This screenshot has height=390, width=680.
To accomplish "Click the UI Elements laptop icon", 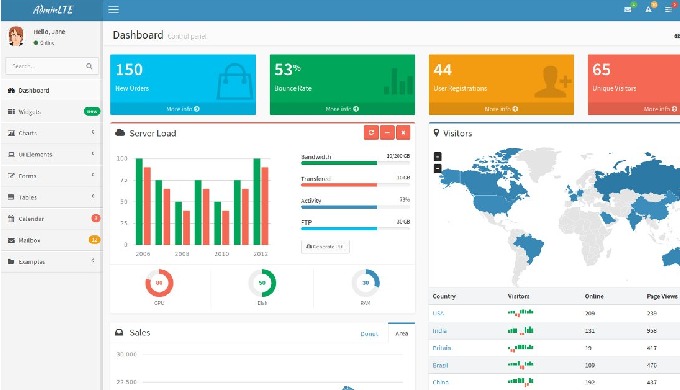I will pyautogui.click(x=11, y=154).
